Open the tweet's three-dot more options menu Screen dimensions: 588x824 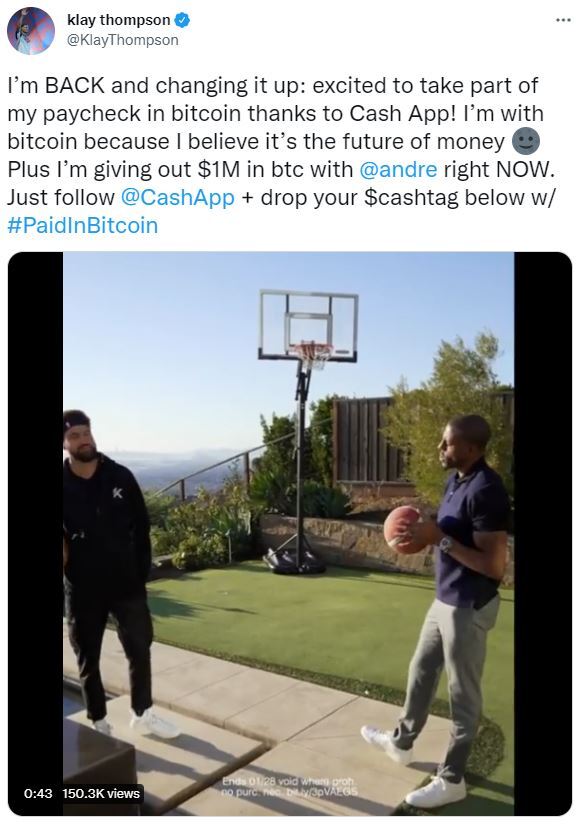(x=563, y=20)
